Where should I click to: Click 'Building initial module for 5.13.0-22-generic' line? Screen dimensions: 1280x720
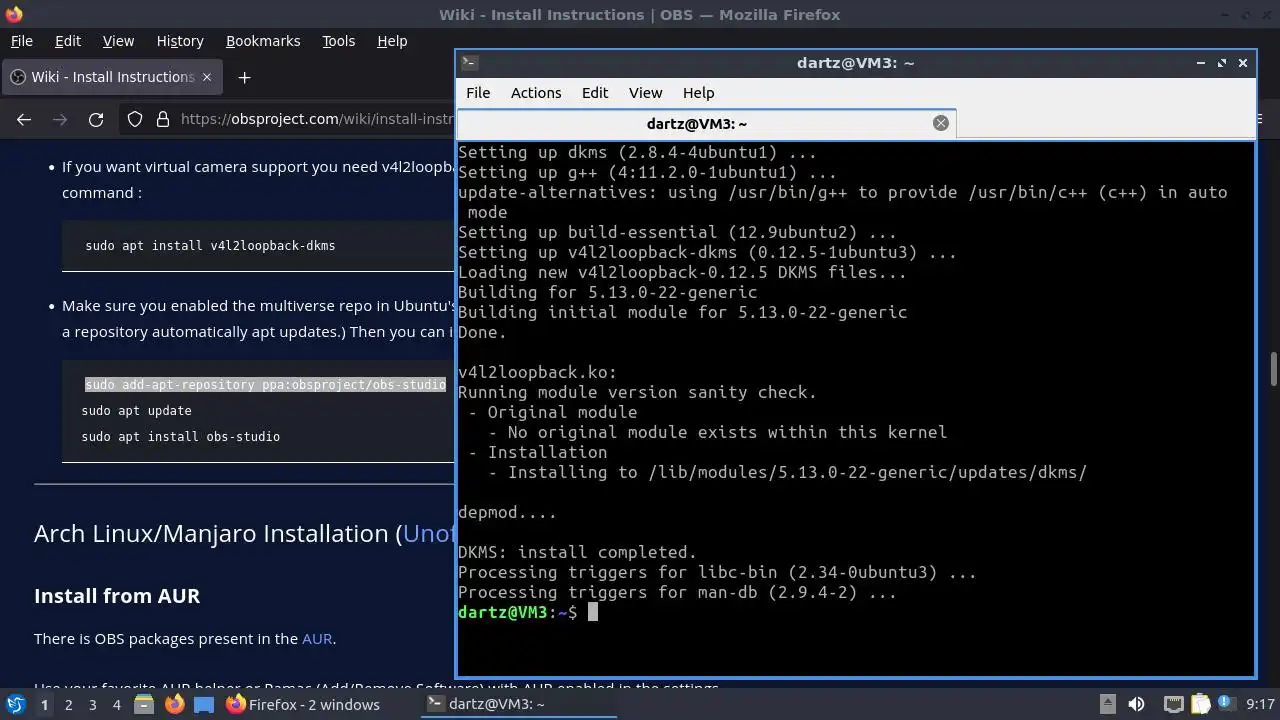682,312
